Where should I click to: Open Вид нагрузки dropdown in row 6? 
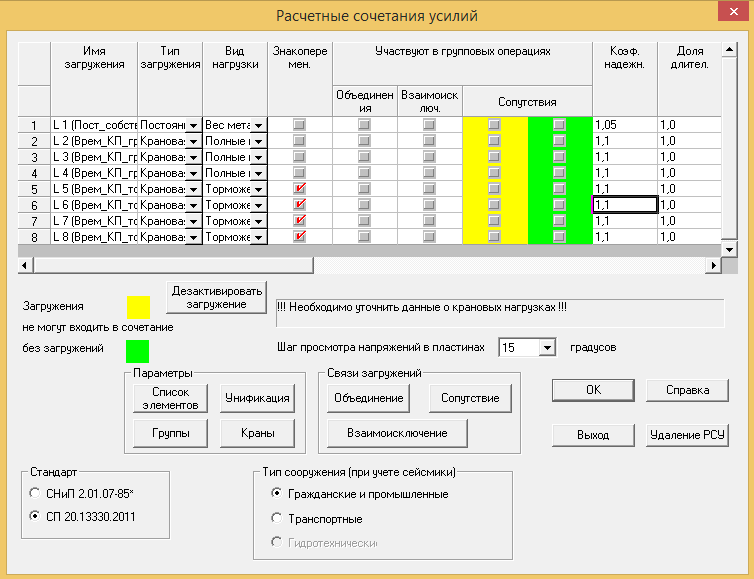258,205
